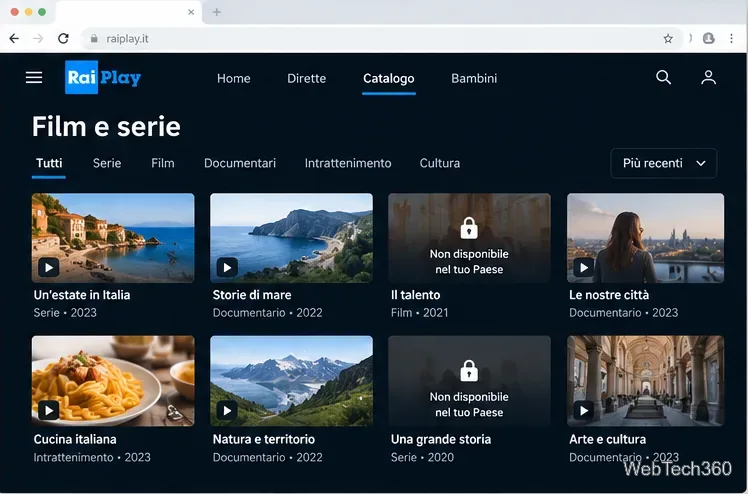
Task: Play Un'estate in Italia via play icon
Action: point(49,268)
